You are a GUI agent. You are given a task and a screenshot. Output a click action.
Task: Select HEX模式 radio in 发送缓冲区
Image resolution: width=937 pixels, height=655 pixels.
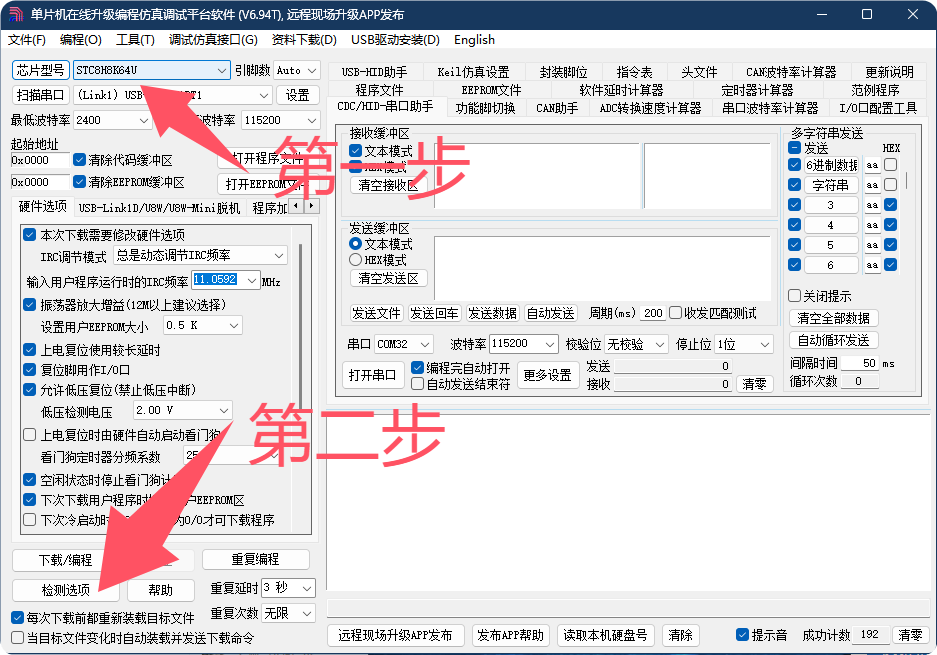click(356, 260)
